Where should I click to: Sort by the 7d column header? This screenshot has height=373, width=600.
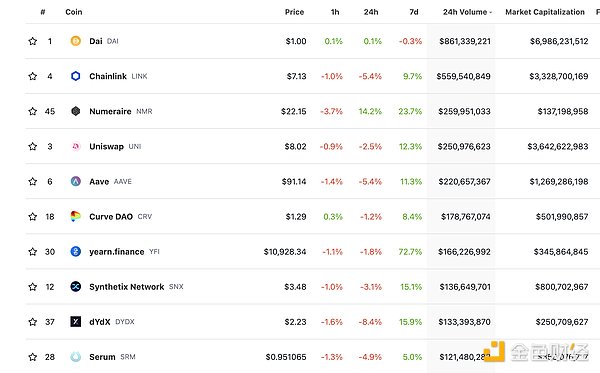click(x=414, y=12)
